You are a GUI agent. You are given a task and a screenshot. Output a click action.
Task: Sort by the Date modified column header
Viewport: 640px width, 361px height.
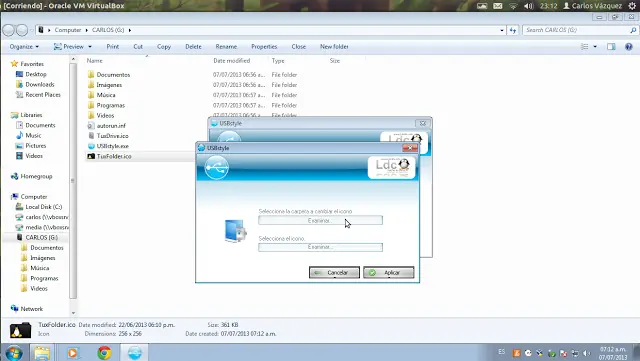231,60
